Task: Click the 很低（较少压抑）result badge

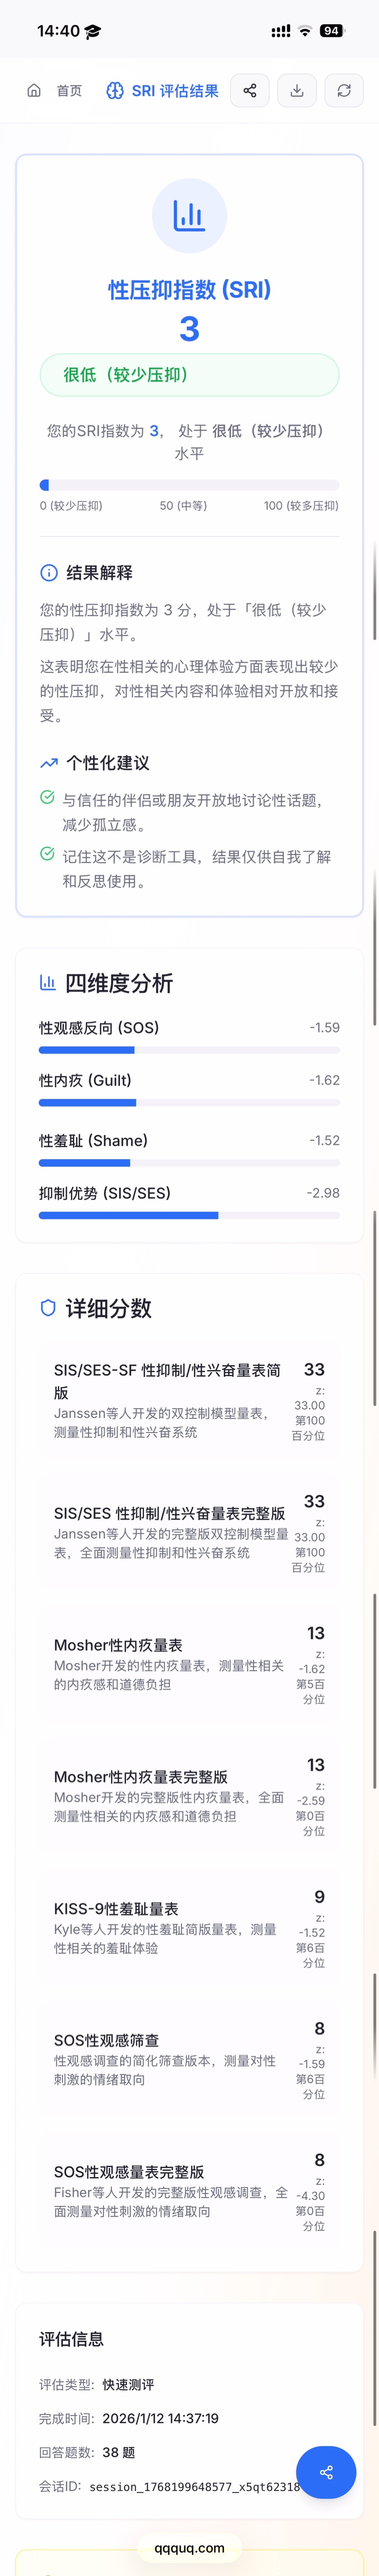Action: tap(189, 375)
